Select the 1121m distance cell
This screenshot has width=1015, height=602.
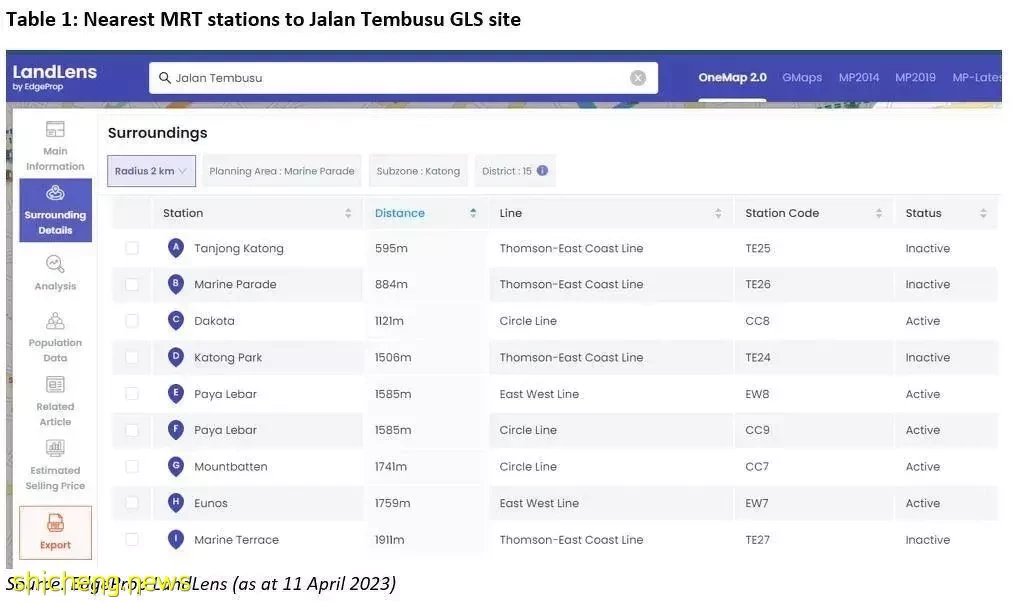389,320
